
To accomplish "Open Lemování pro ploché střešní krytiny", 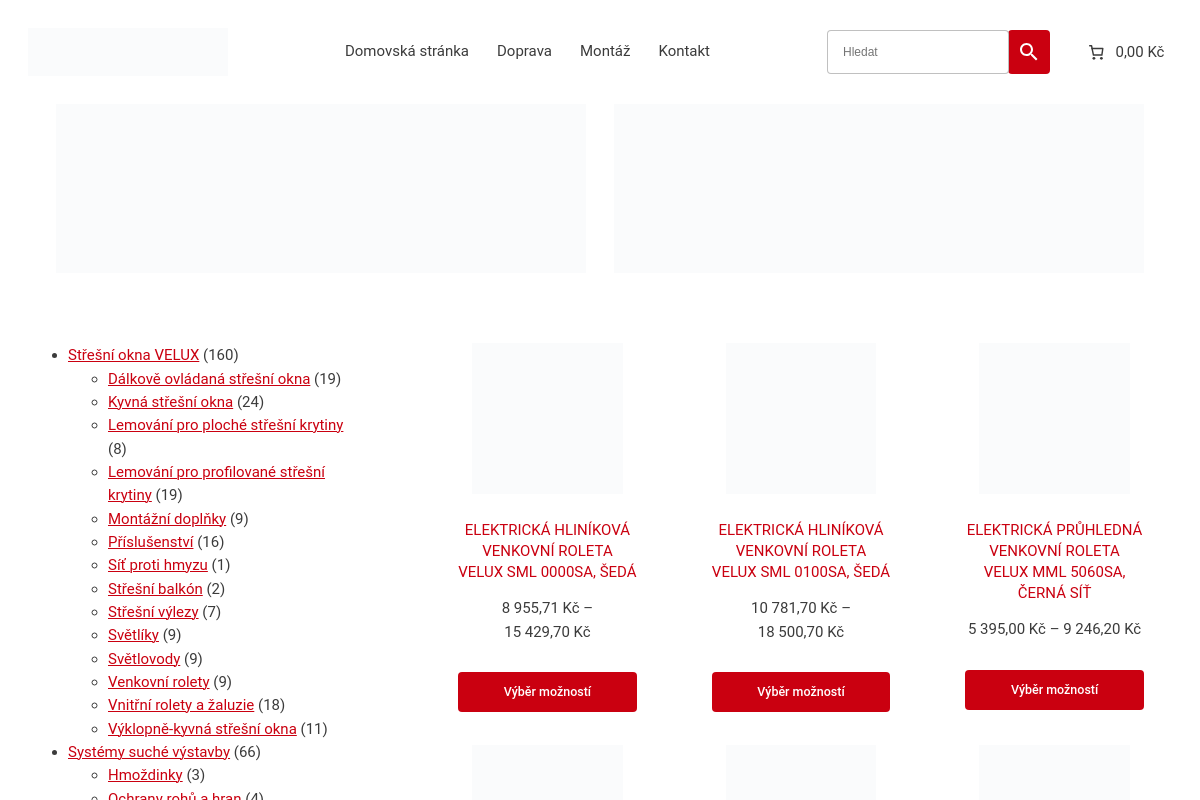I will click(x=226, y=425).
